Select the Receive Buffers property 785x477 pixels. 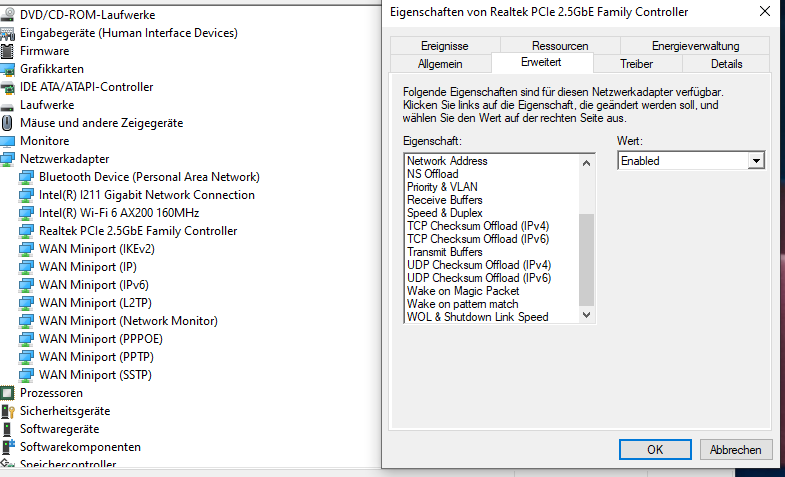[445, 200]
